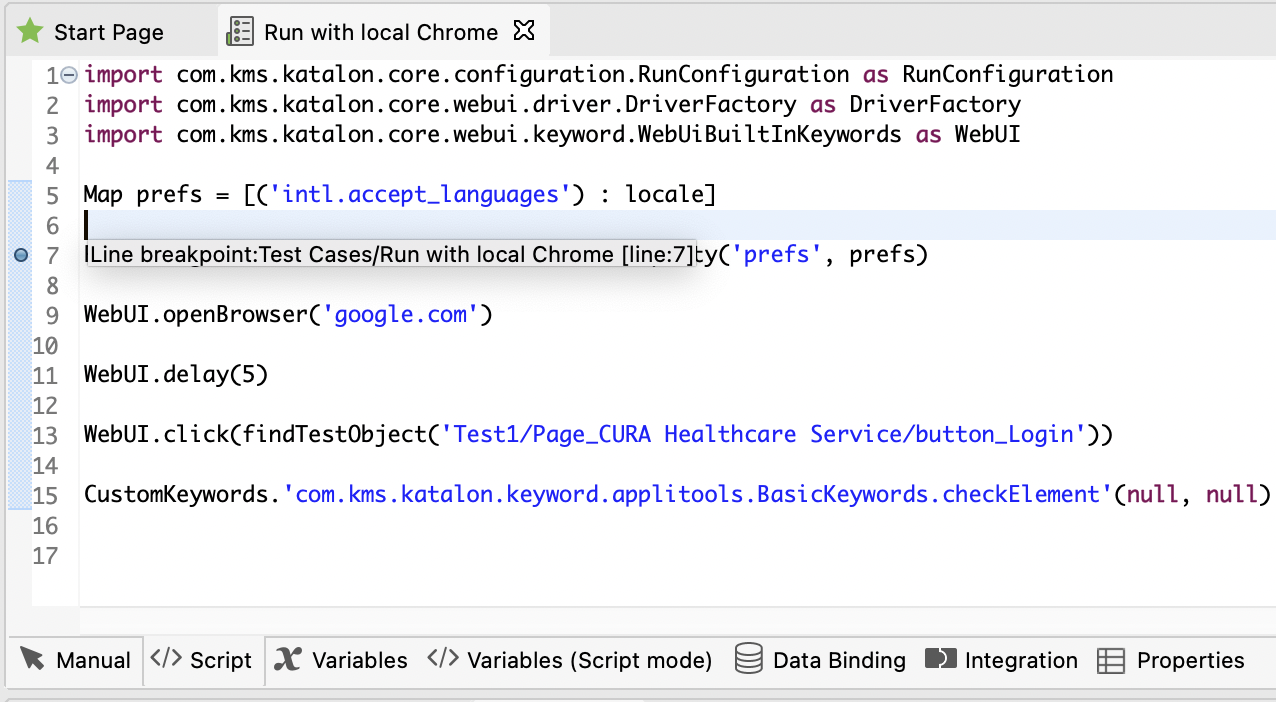Click line number 15
1276x702 pixels.
46,494
